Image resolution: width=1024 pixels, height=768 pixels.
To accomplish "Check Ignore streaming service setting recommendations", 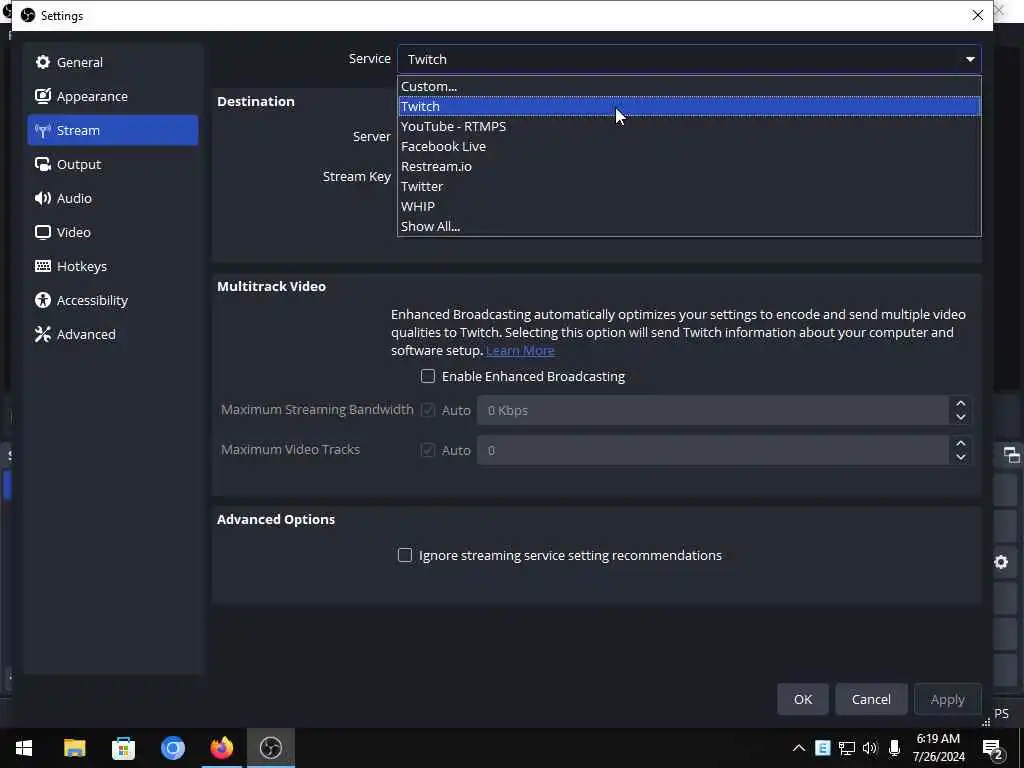I will (405, 555).
